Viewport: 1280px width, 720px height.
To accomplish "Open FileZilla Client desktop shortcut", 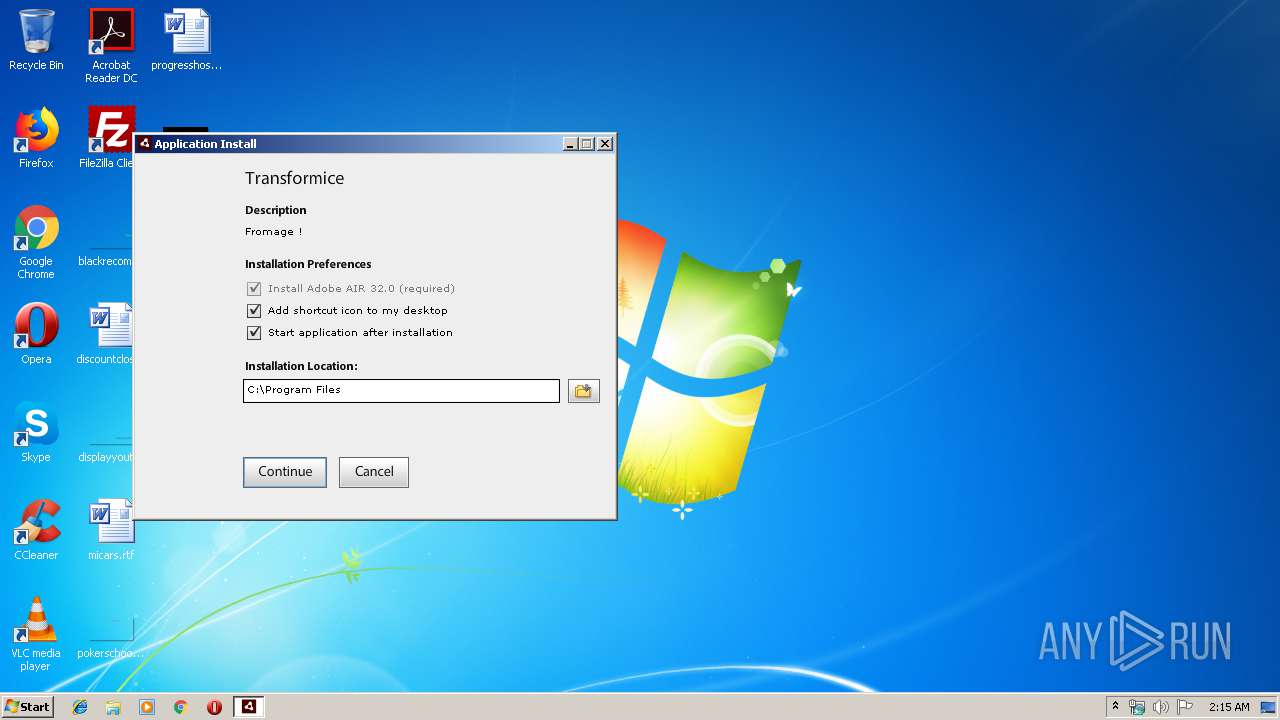I will tap(110, 138).
